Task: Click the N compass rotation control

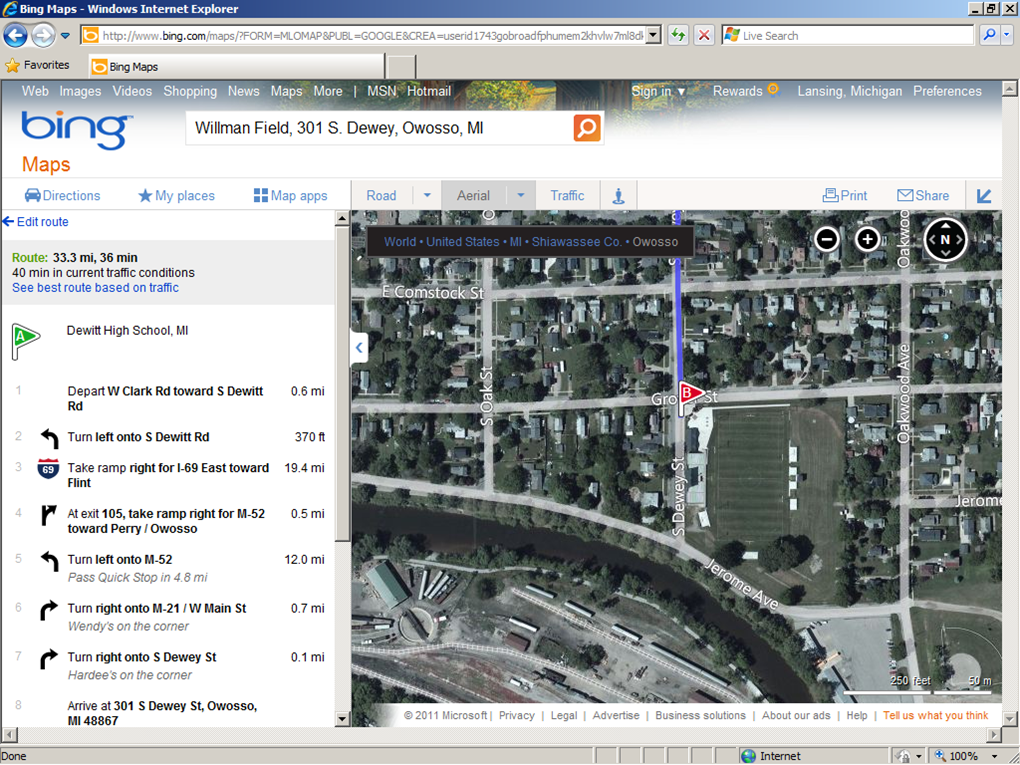Action: point(945,239)
